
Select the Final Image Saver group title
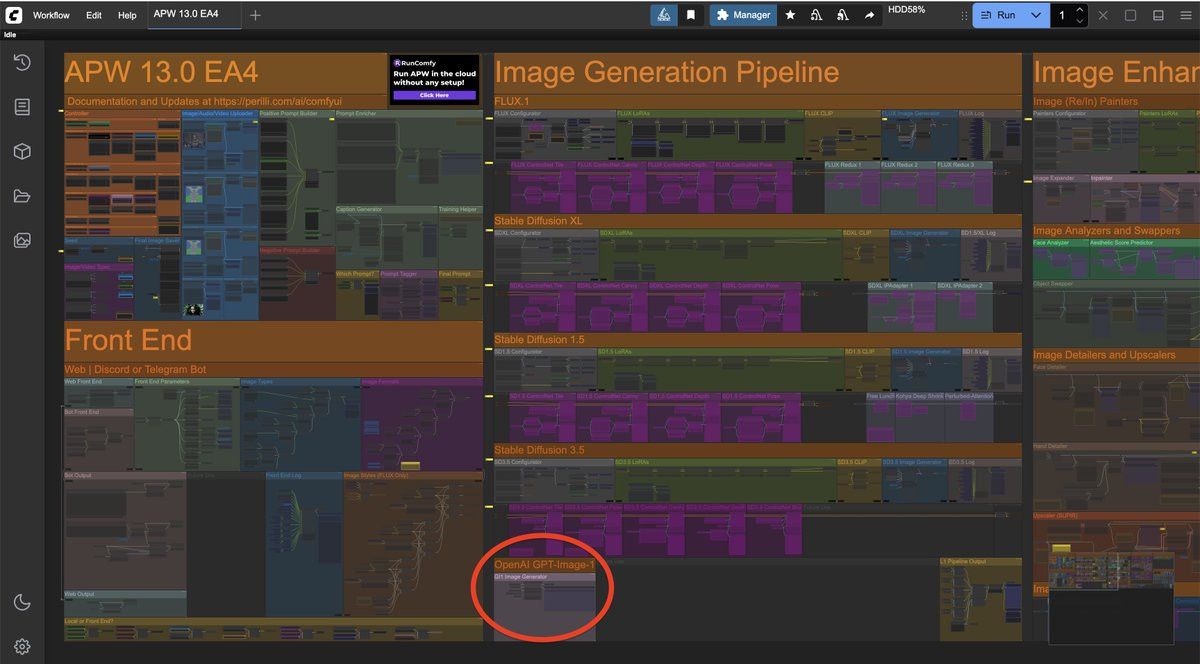(156, 241)
